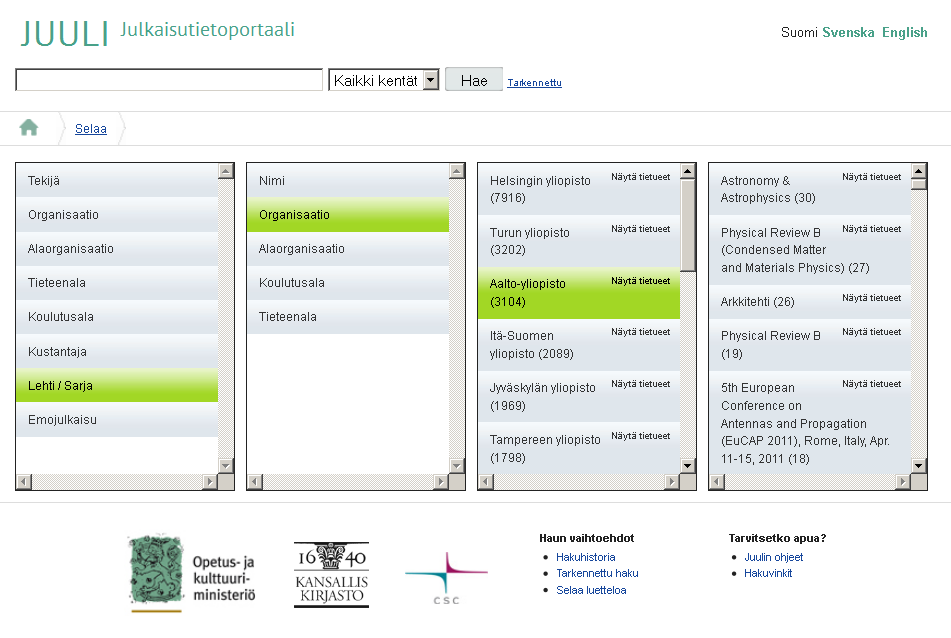The height and width of the screenshot is (638, 951).
Task: Select Nimi in second column
Action: click(x=348, y=180)
